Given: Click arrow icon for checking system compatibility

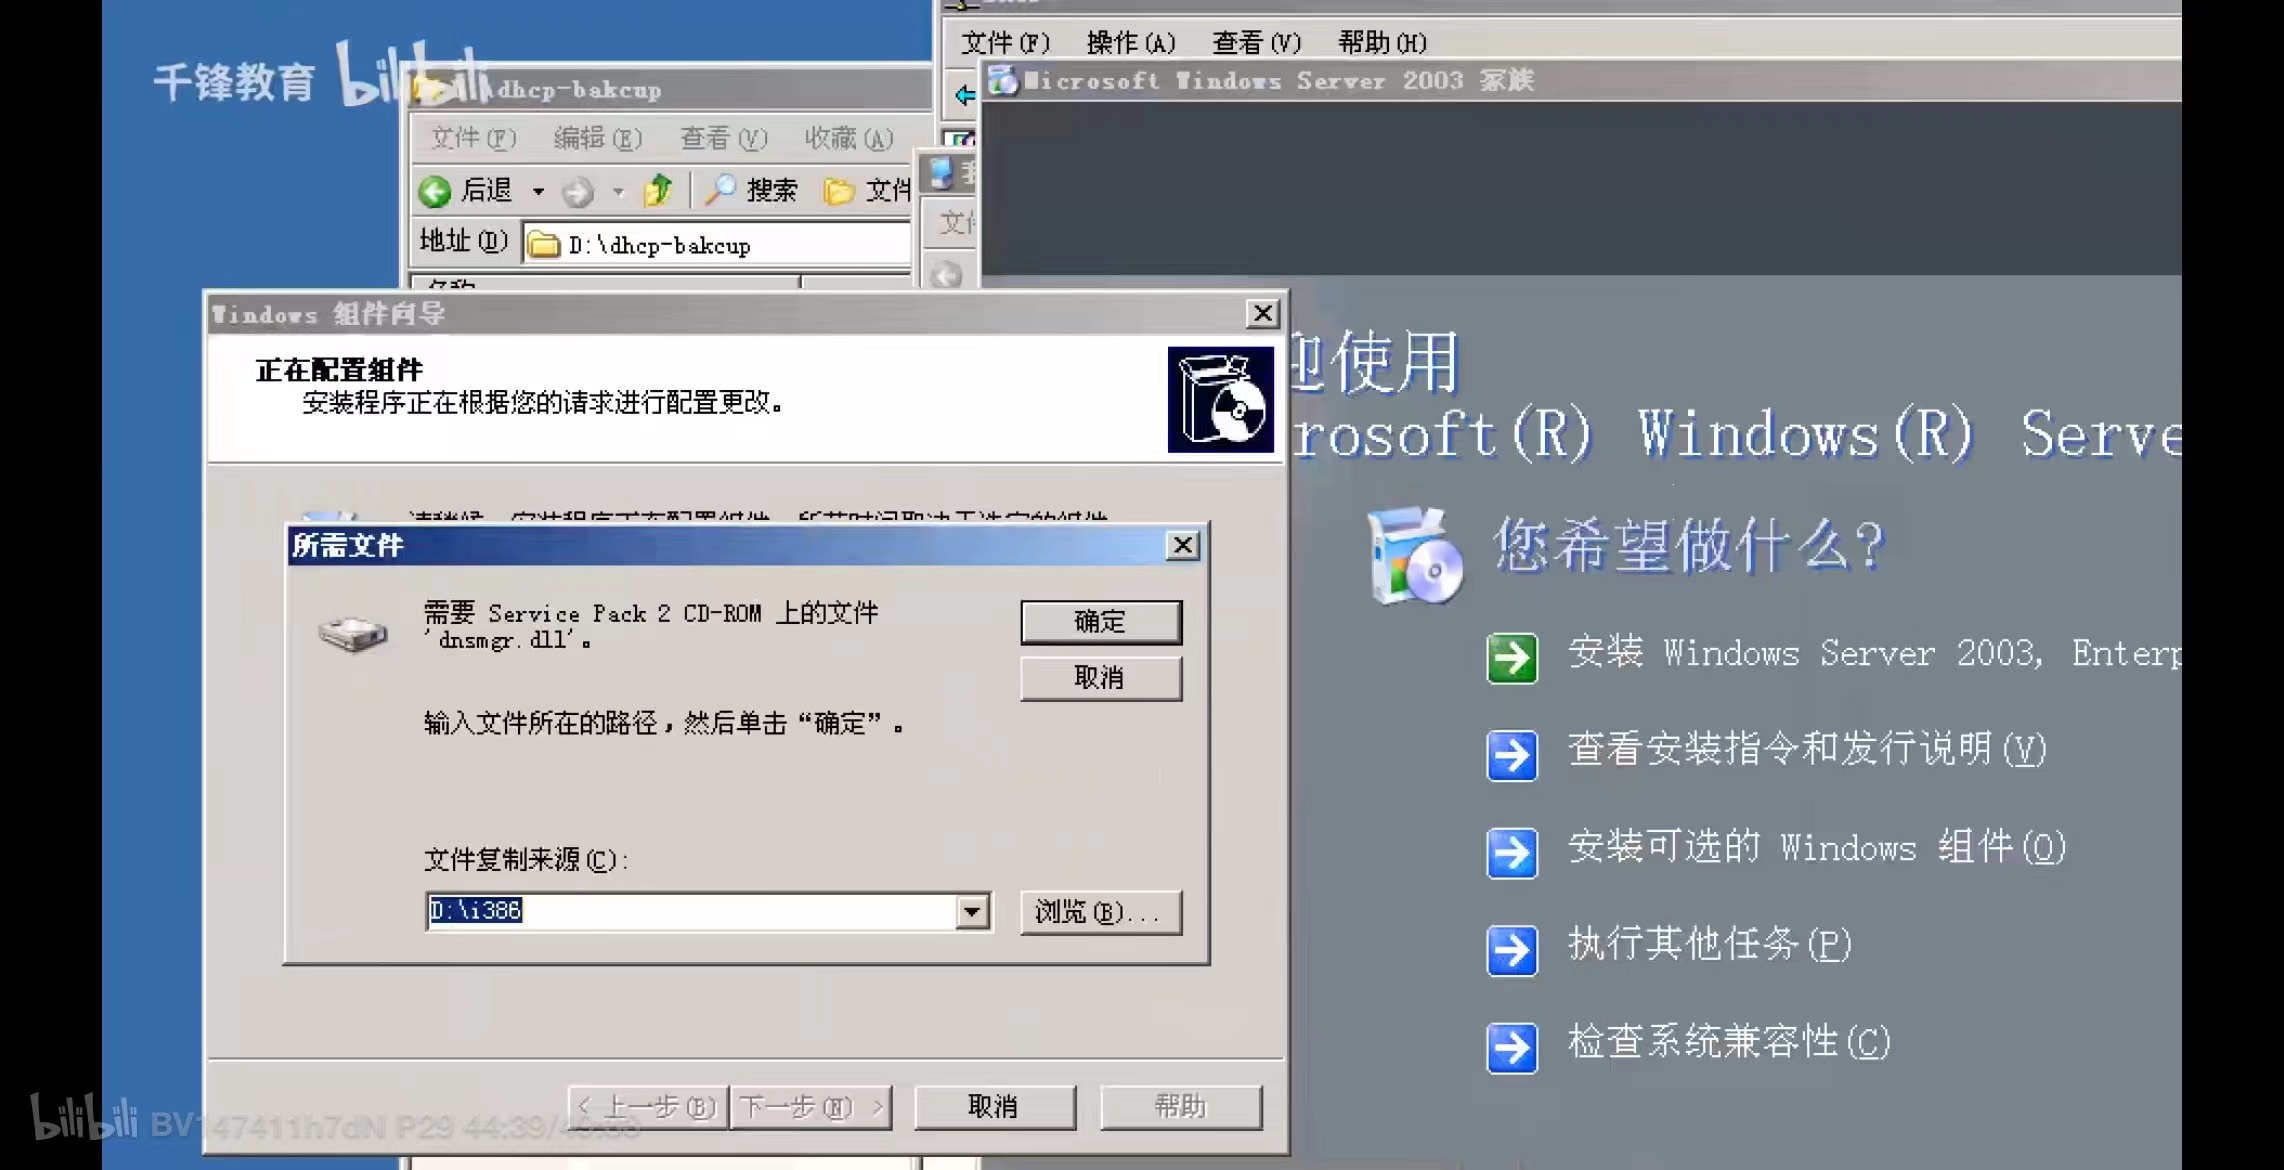Looking at the screenshot, I should [x=1512, y=1047].
